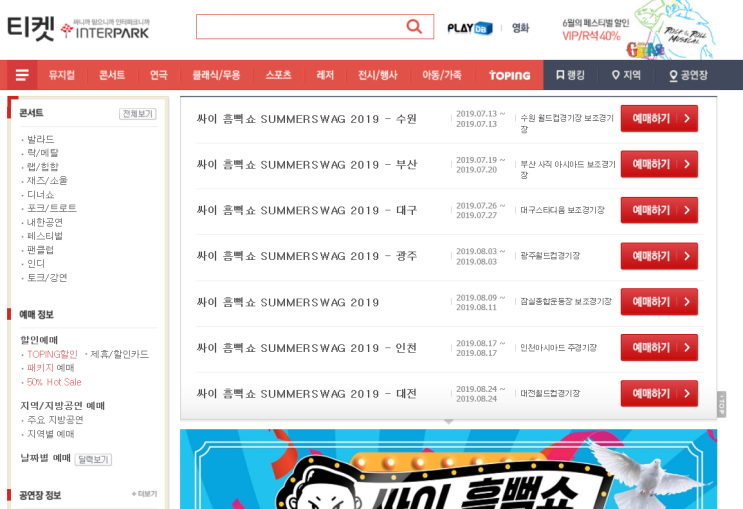
Task: Click the 인천아시아드 주경기장 venue text
Action: [x=558, y=348]
